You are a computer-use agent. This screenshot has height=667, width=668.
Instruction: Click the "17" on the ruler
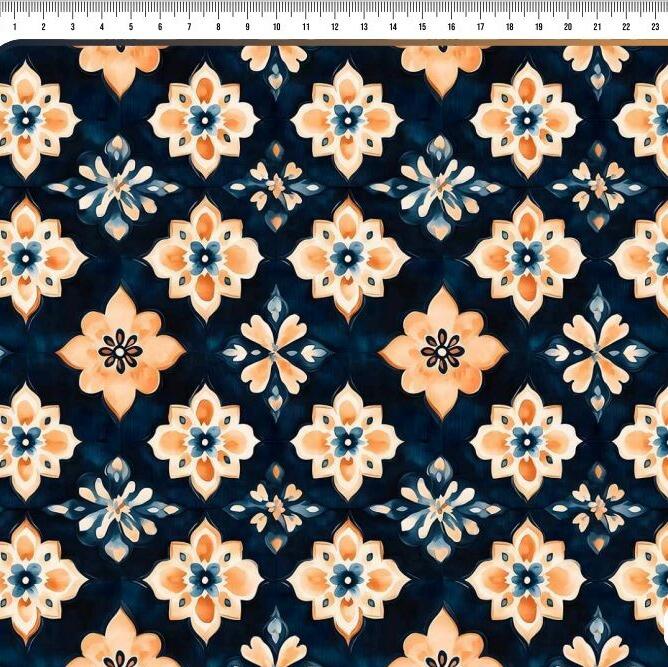tap(481, 27)
